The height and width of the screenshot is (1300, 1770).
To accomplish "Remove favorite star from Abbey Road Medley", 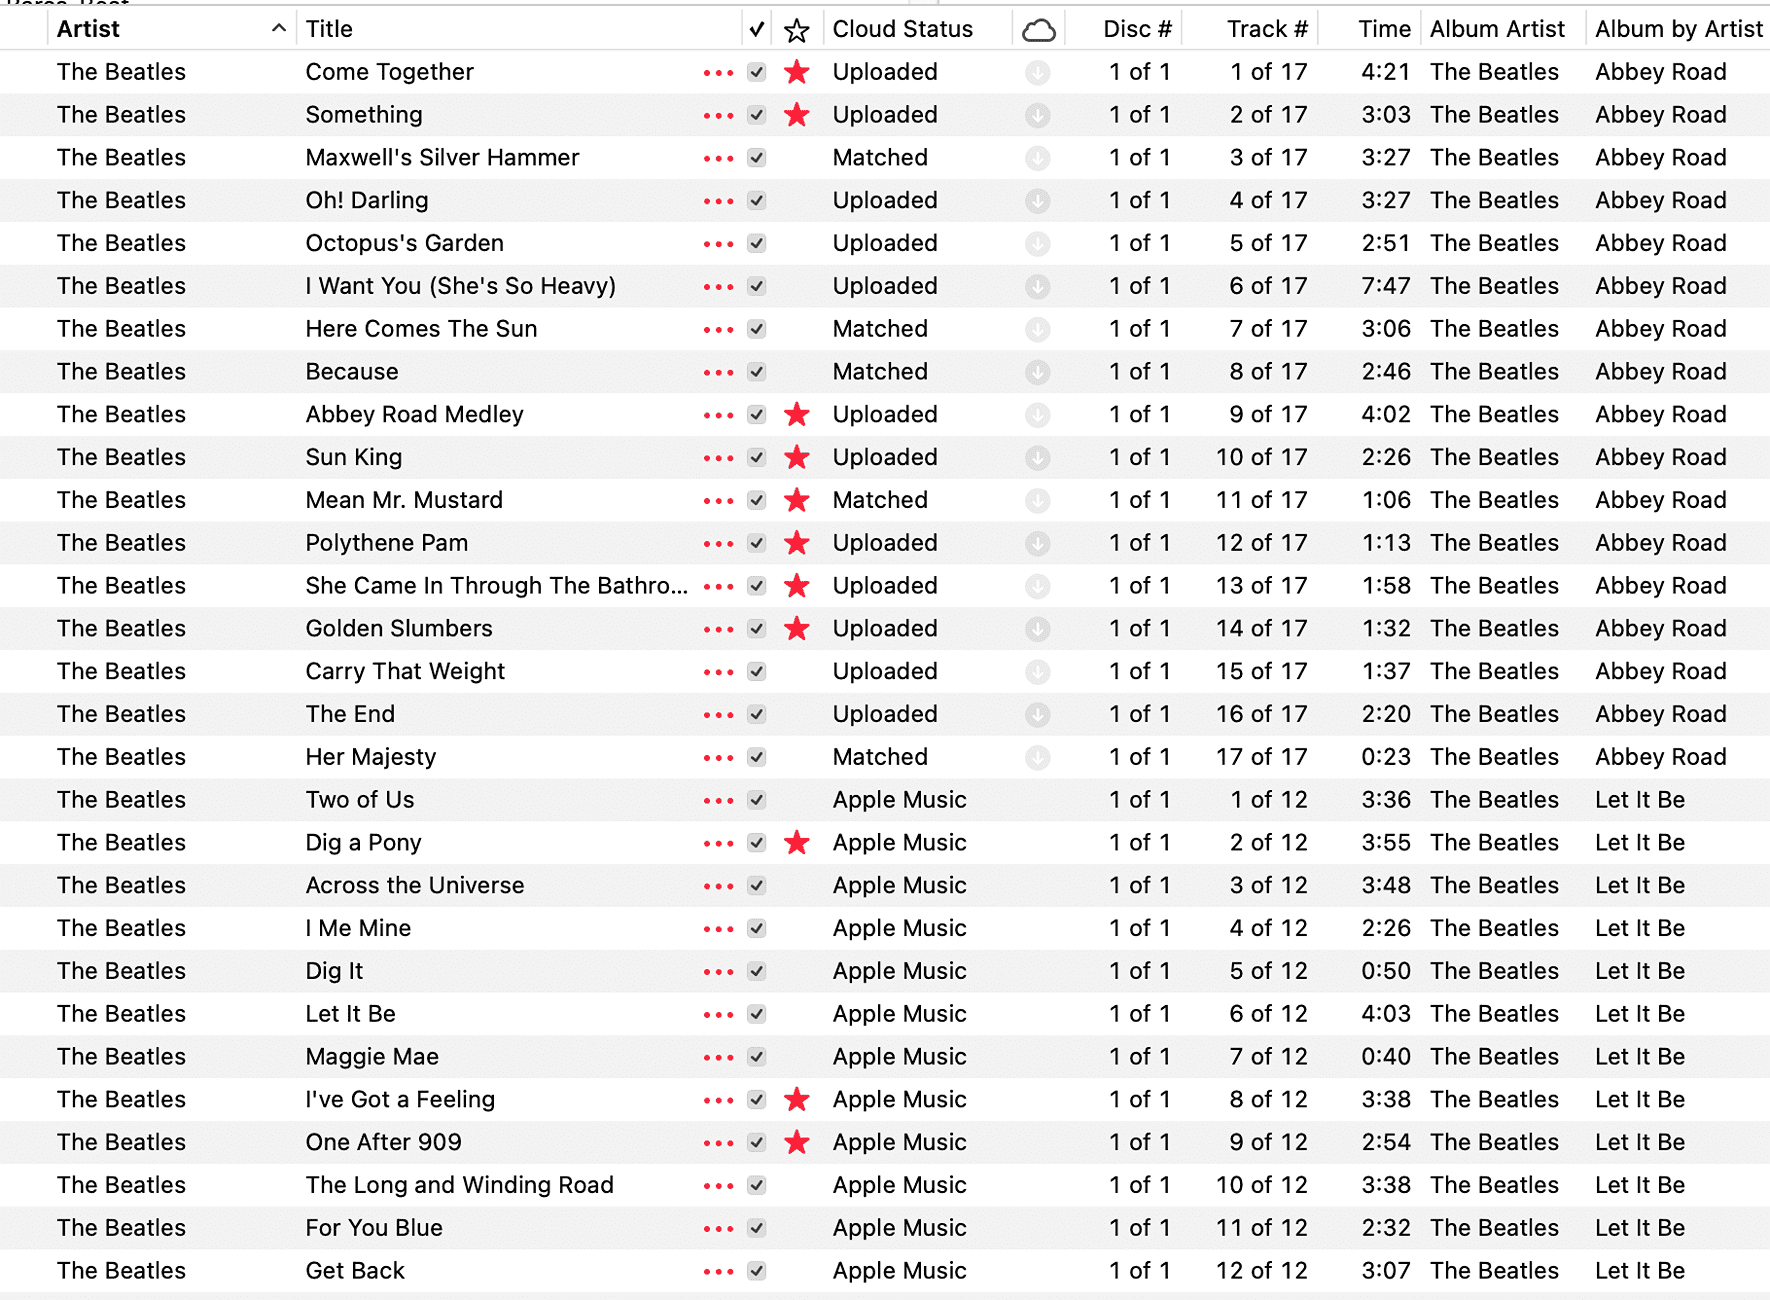I will point(797,414).
